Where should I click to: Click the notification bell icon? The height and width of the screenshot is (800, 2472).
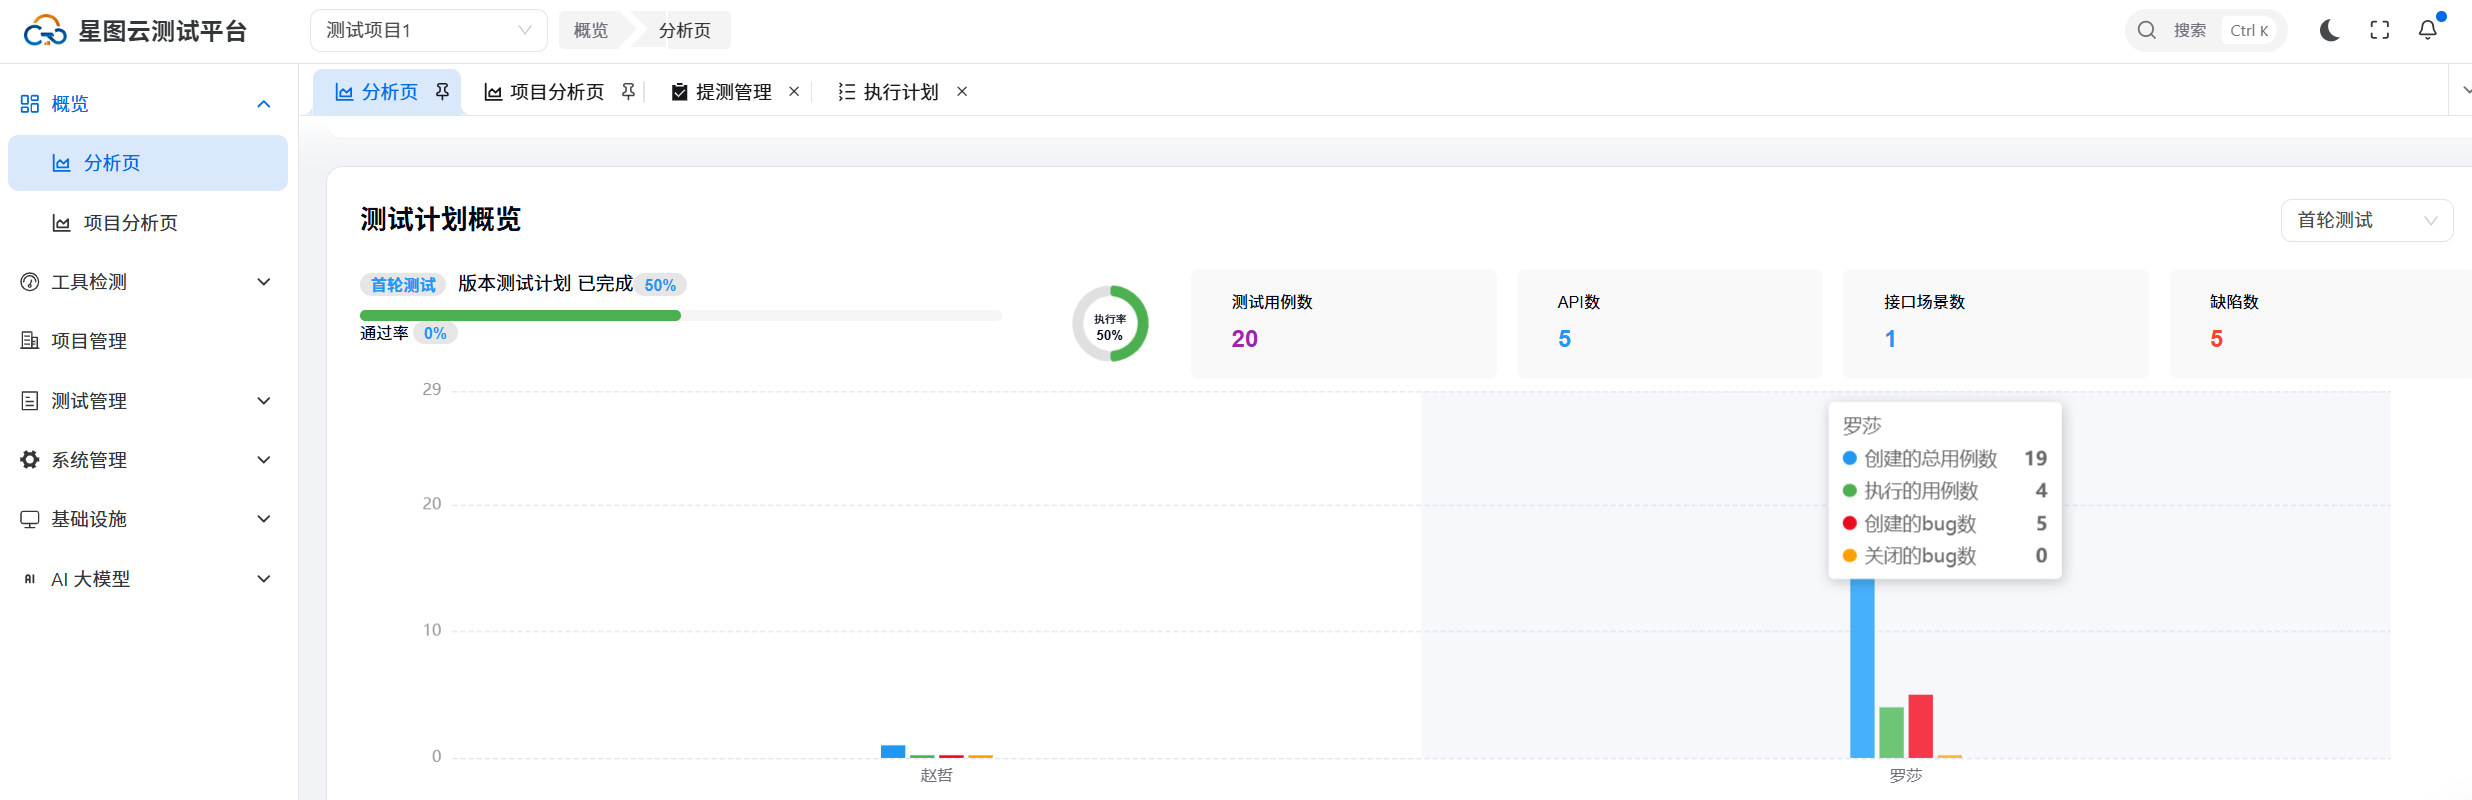[x=2428, y=31]
